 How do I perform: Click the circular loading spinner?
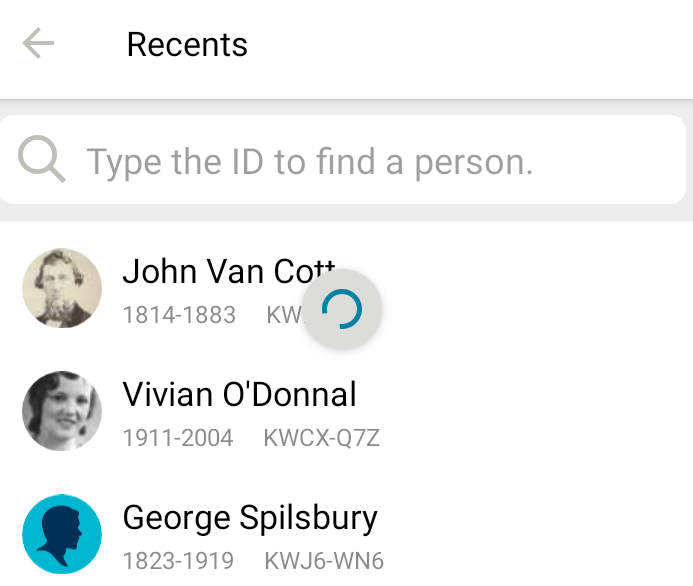coord(342,310)
